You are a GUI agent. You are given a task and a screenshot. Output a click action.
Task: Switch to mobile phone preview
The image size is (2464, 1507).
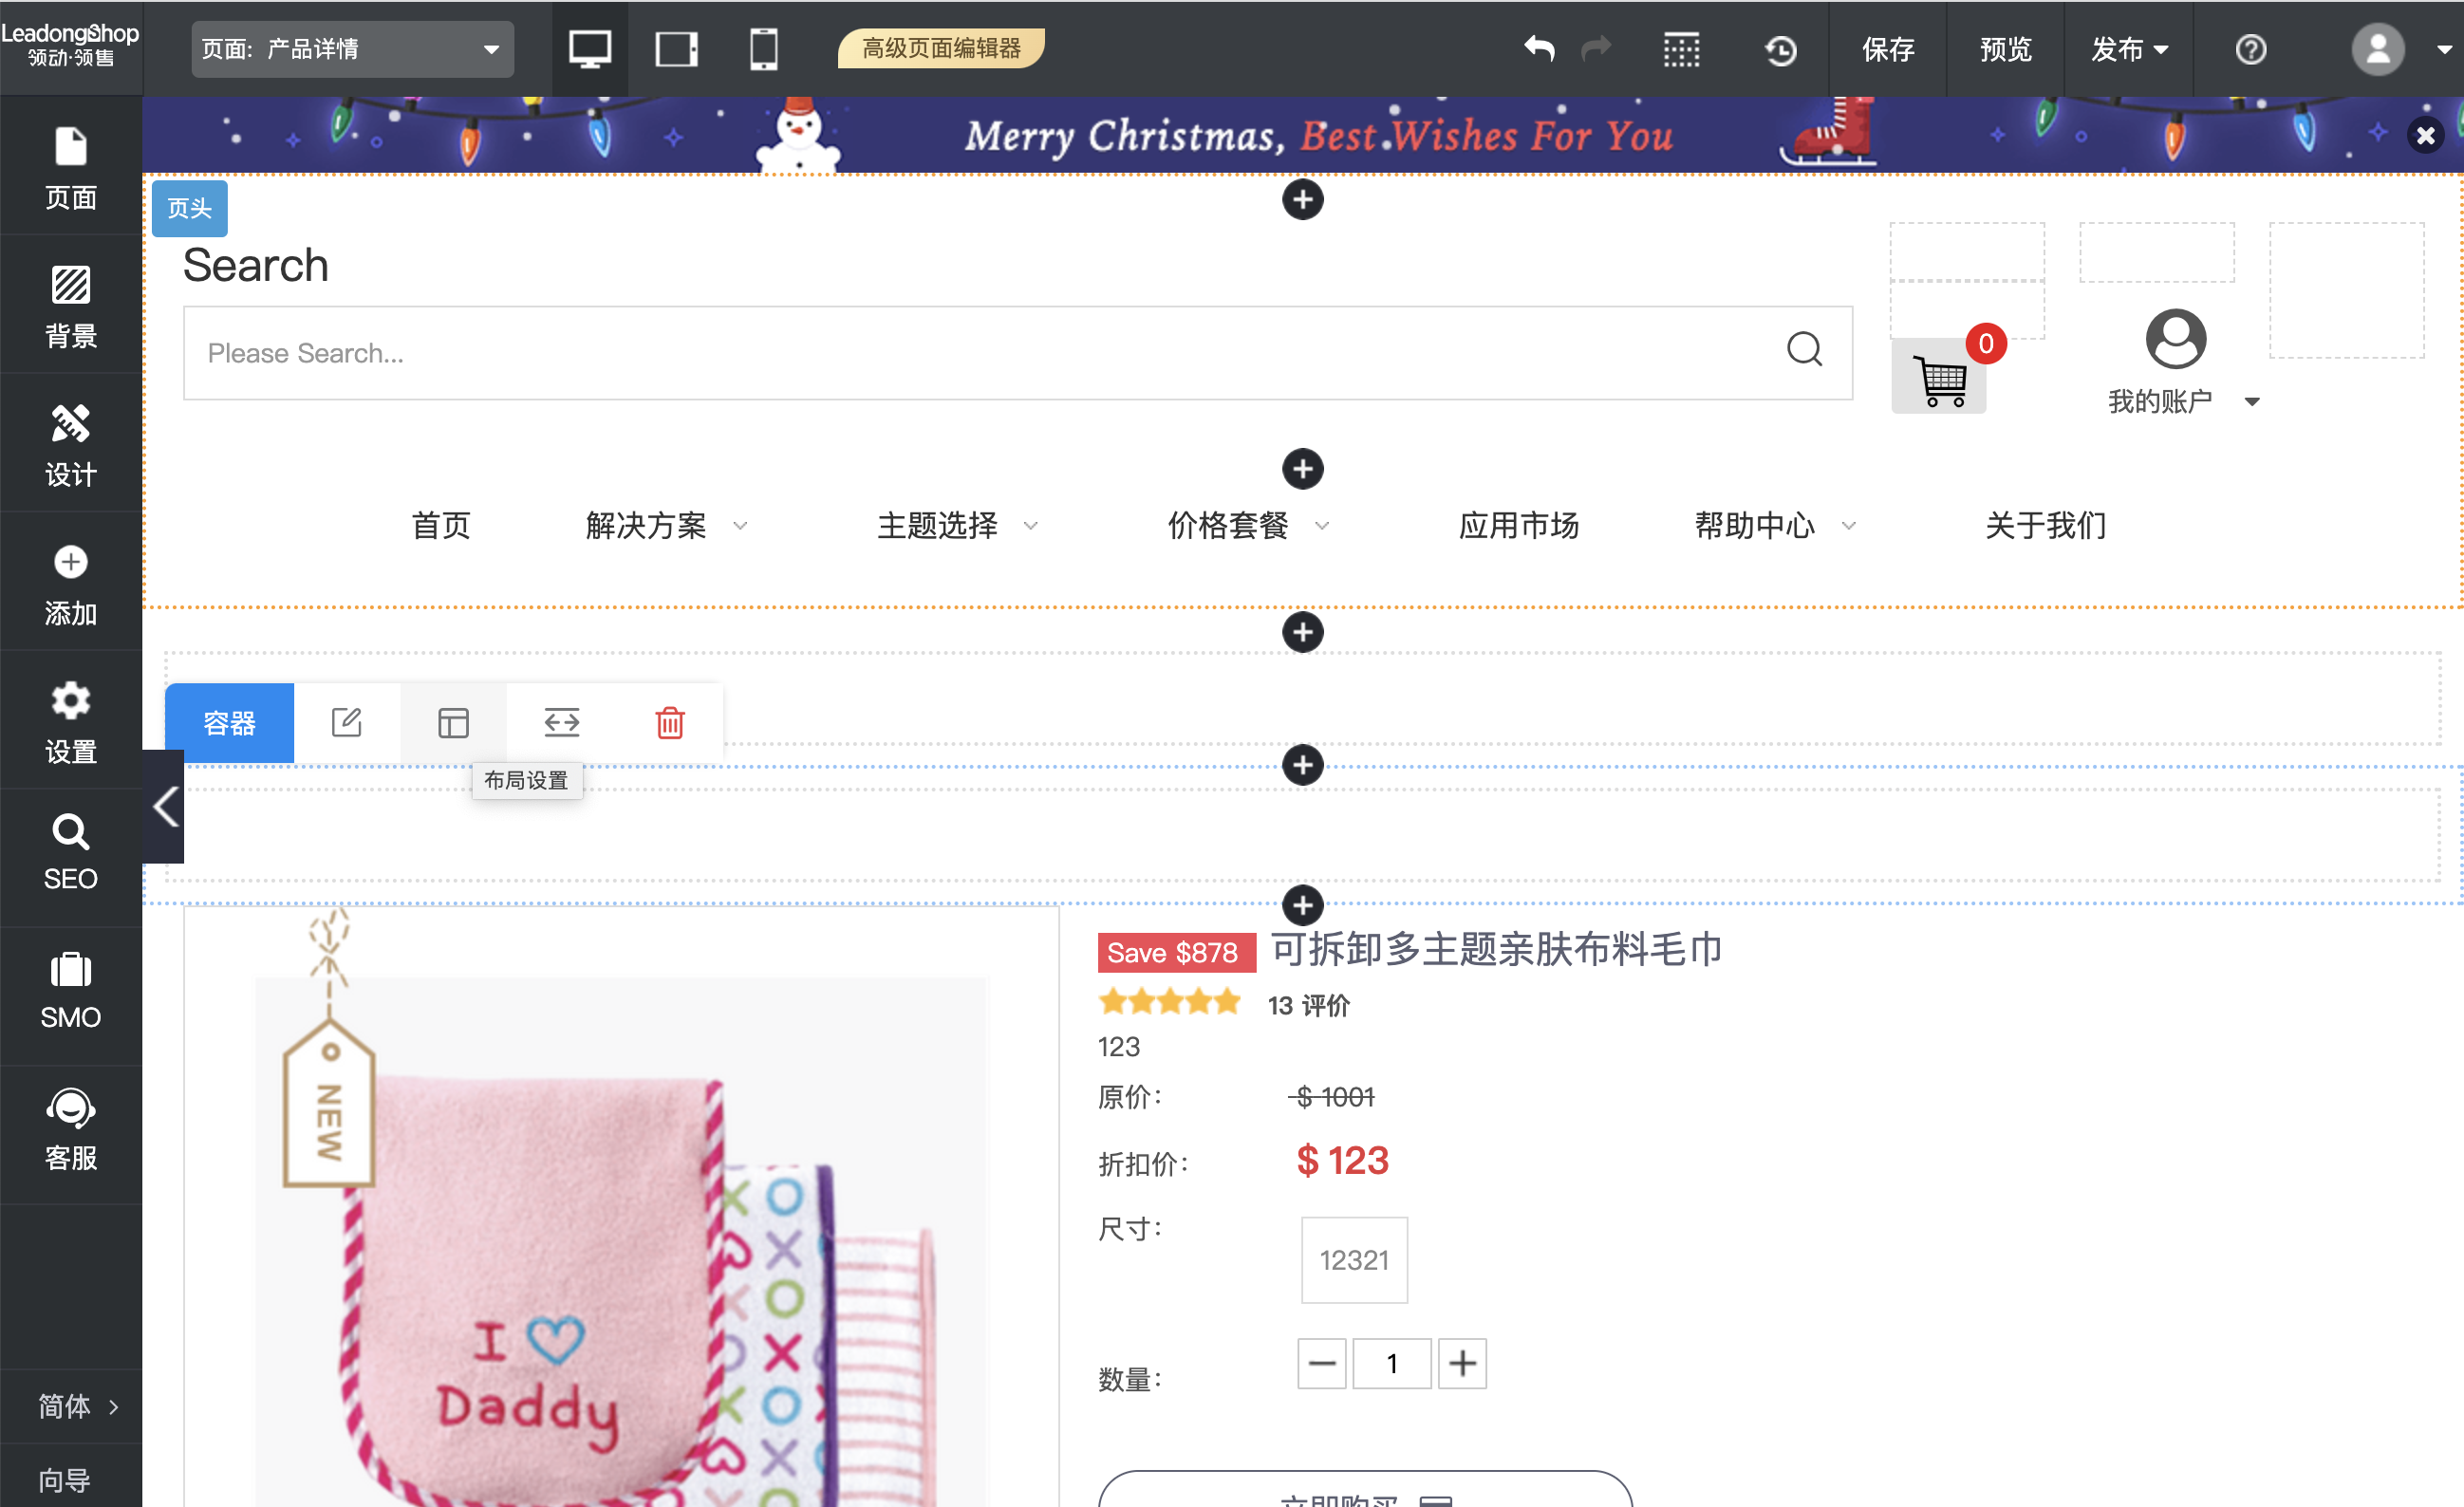pyautogui.click(x=763, y=49)
